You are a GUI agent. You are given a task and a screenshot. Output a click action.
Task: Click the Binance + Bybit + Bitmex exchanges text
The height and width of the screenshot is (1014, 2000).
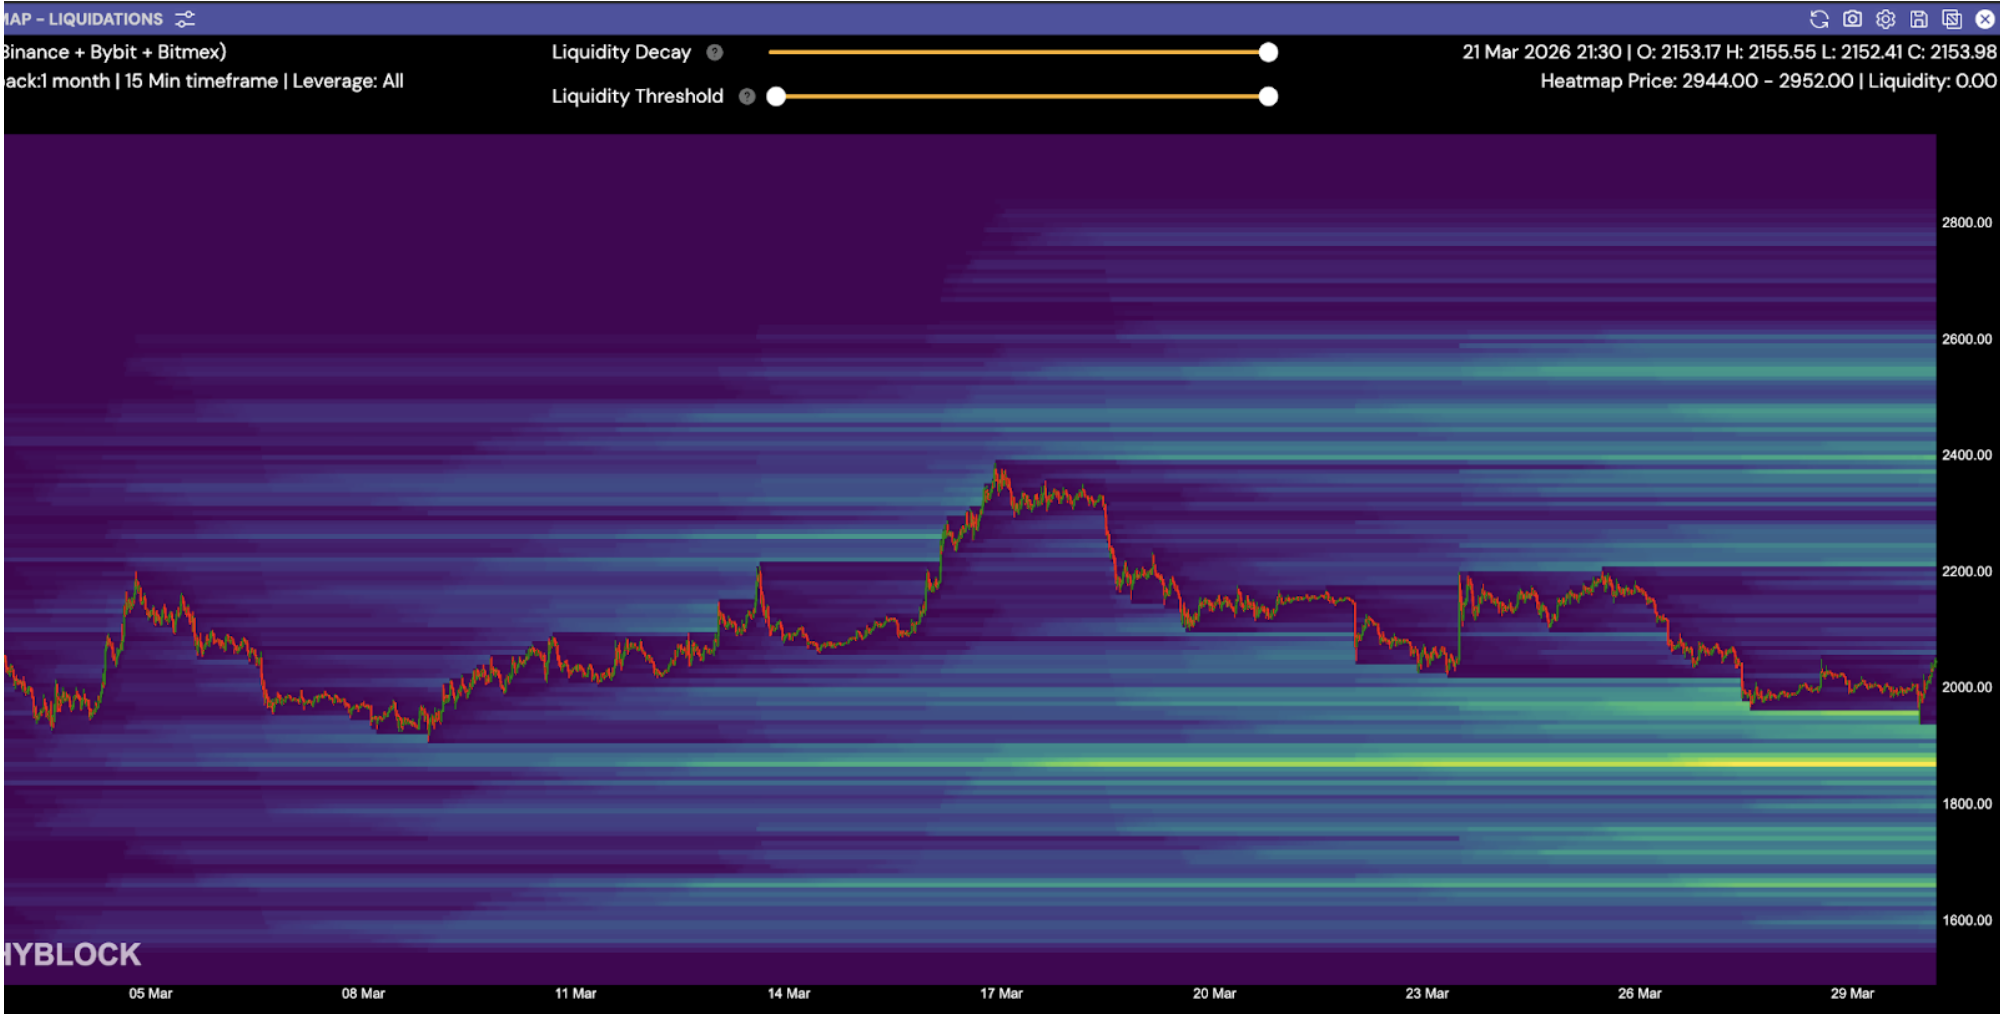pyautogui.click(x=114, y=52)
